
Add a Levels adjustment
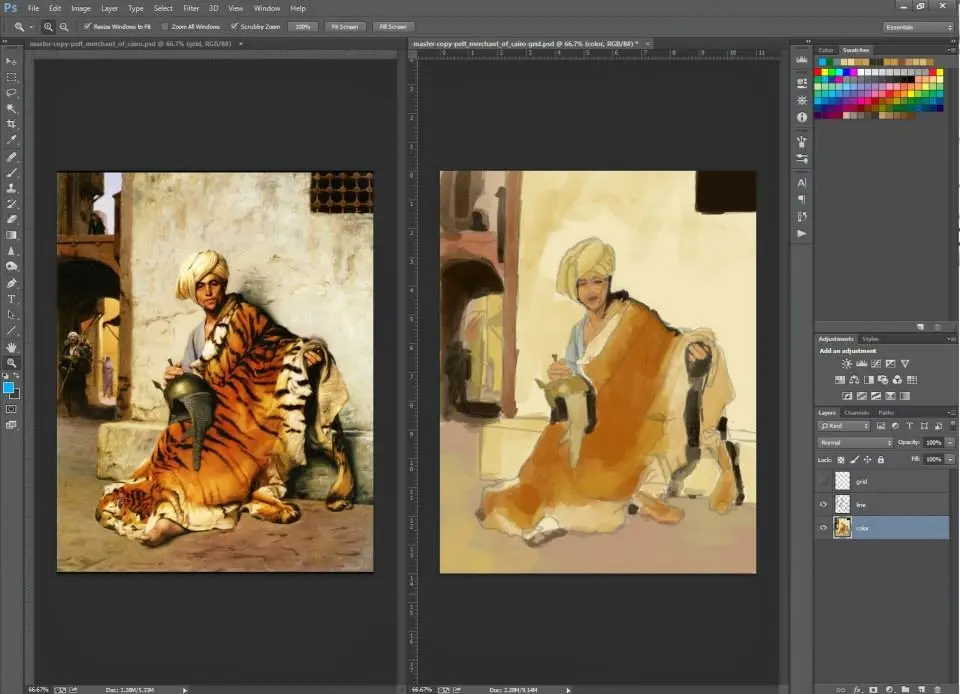click(x=861, y=364)
